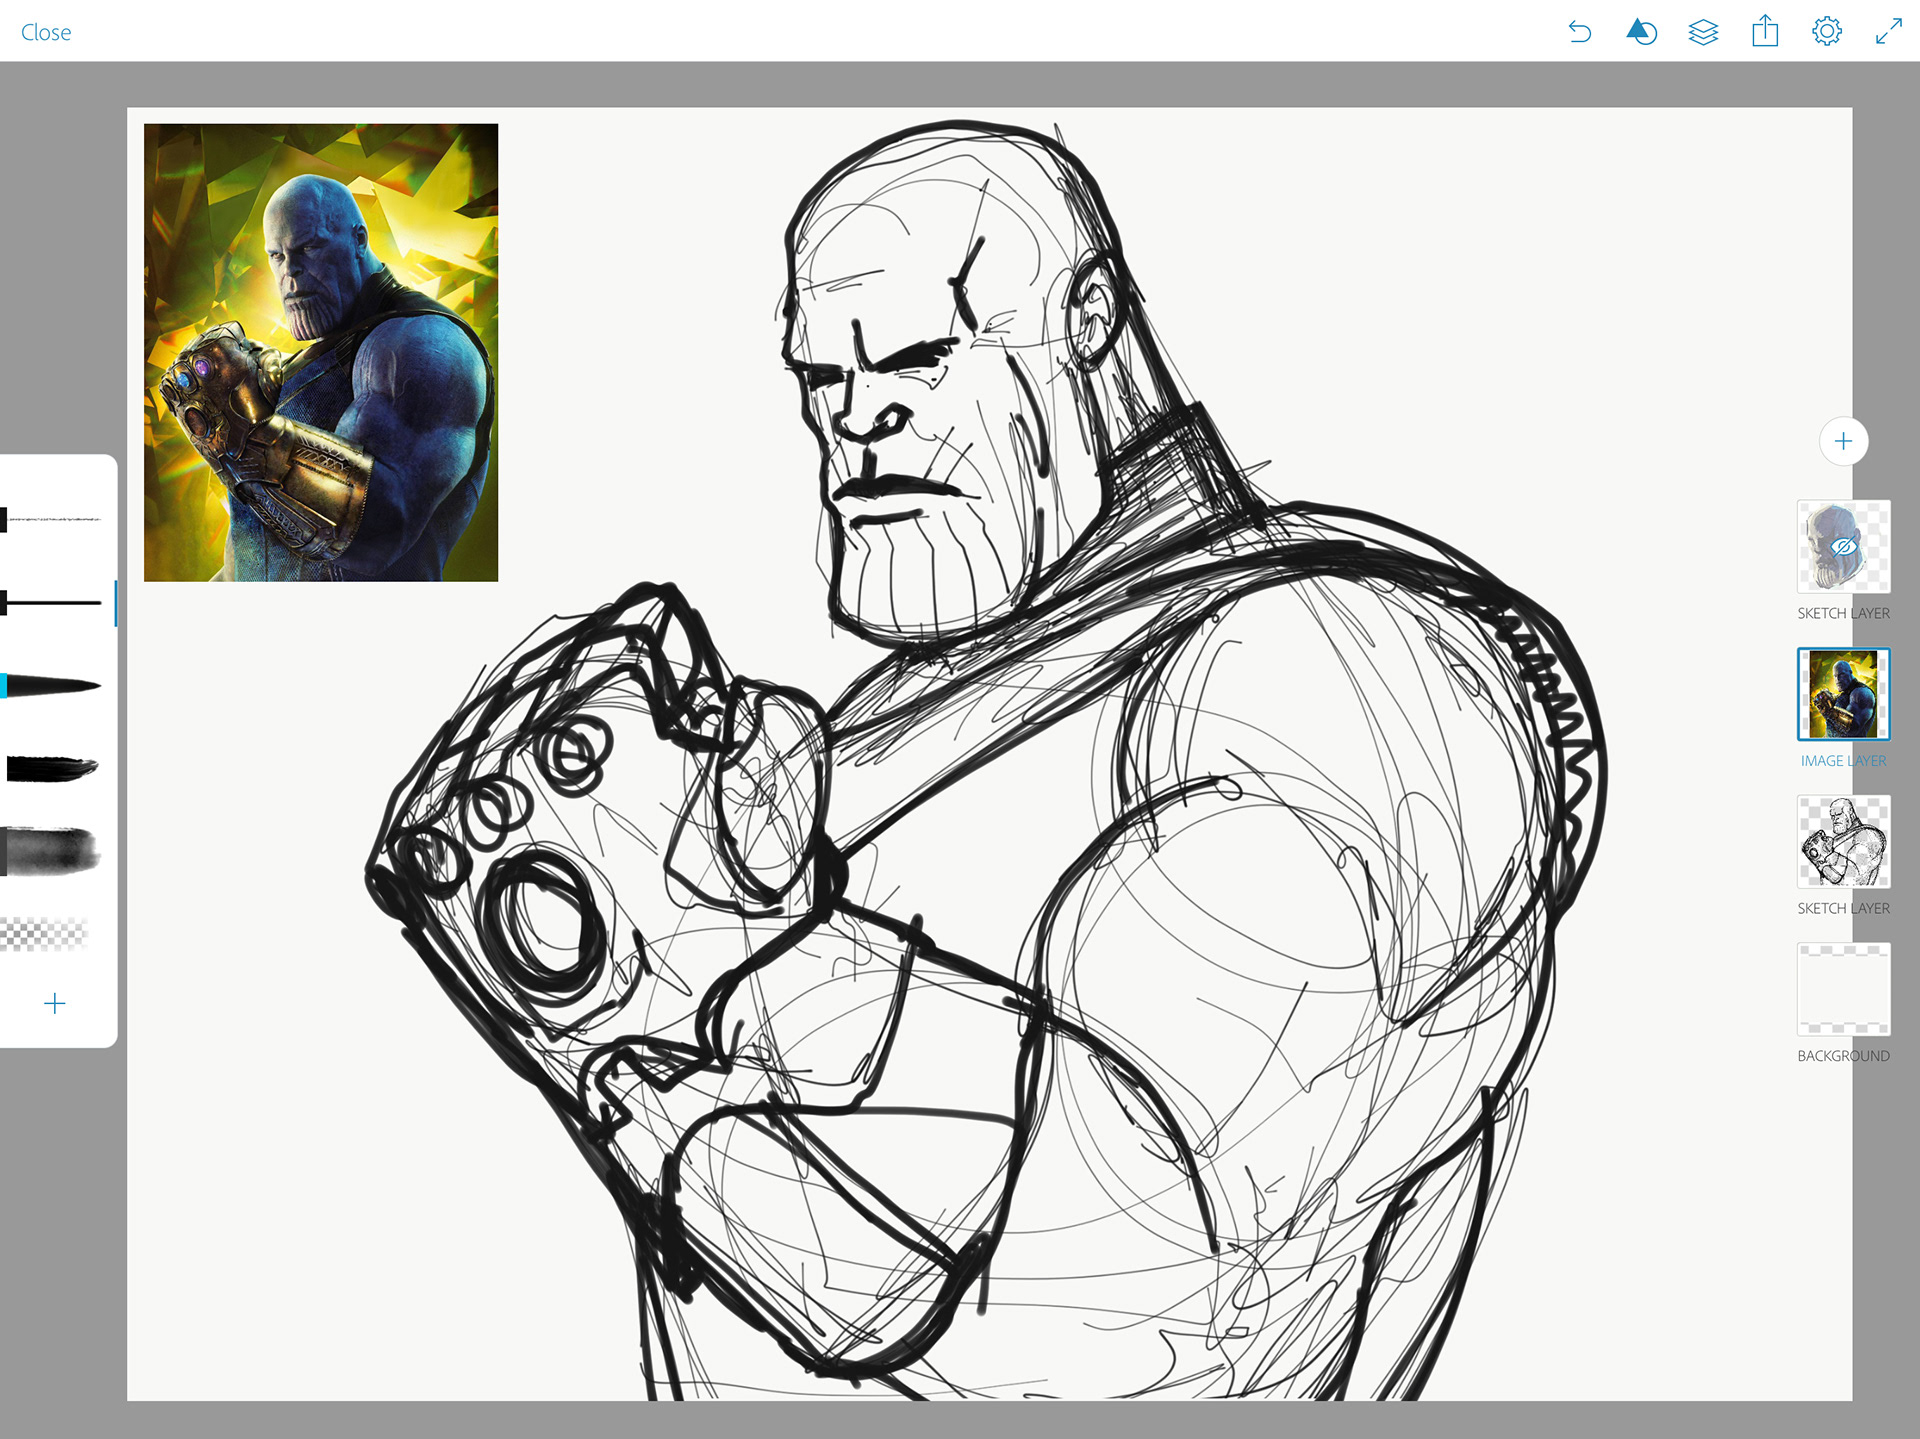Select the lower Sketch Layer thumbnail
The width and height of the screenshot is (1920, 1439).
point(1843,842)
